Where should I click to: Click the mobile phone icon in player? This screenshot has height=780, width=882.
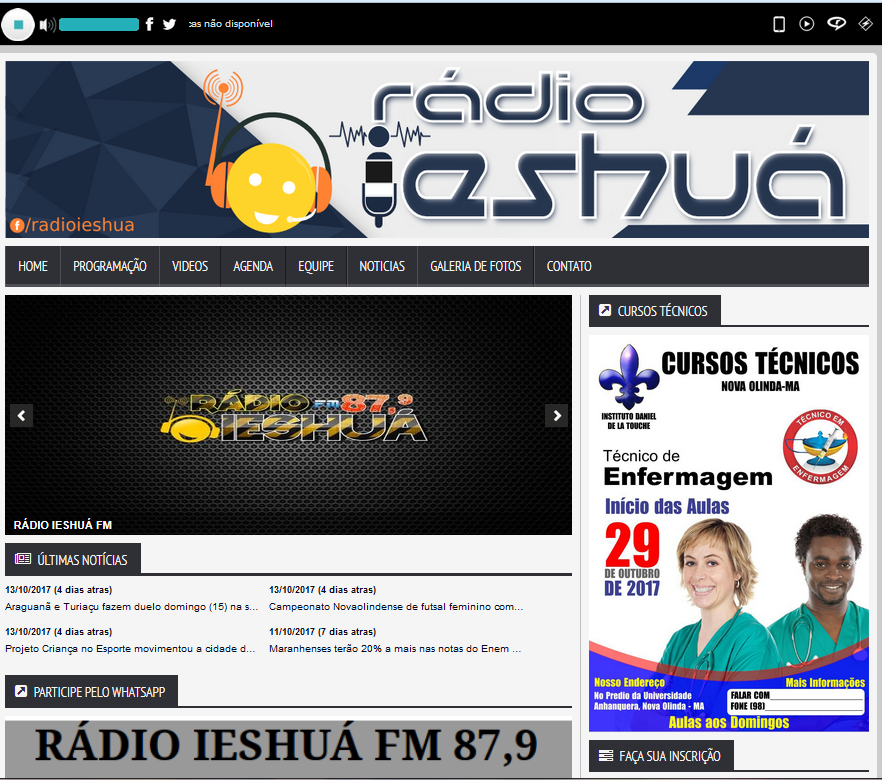tap(779, 24)
